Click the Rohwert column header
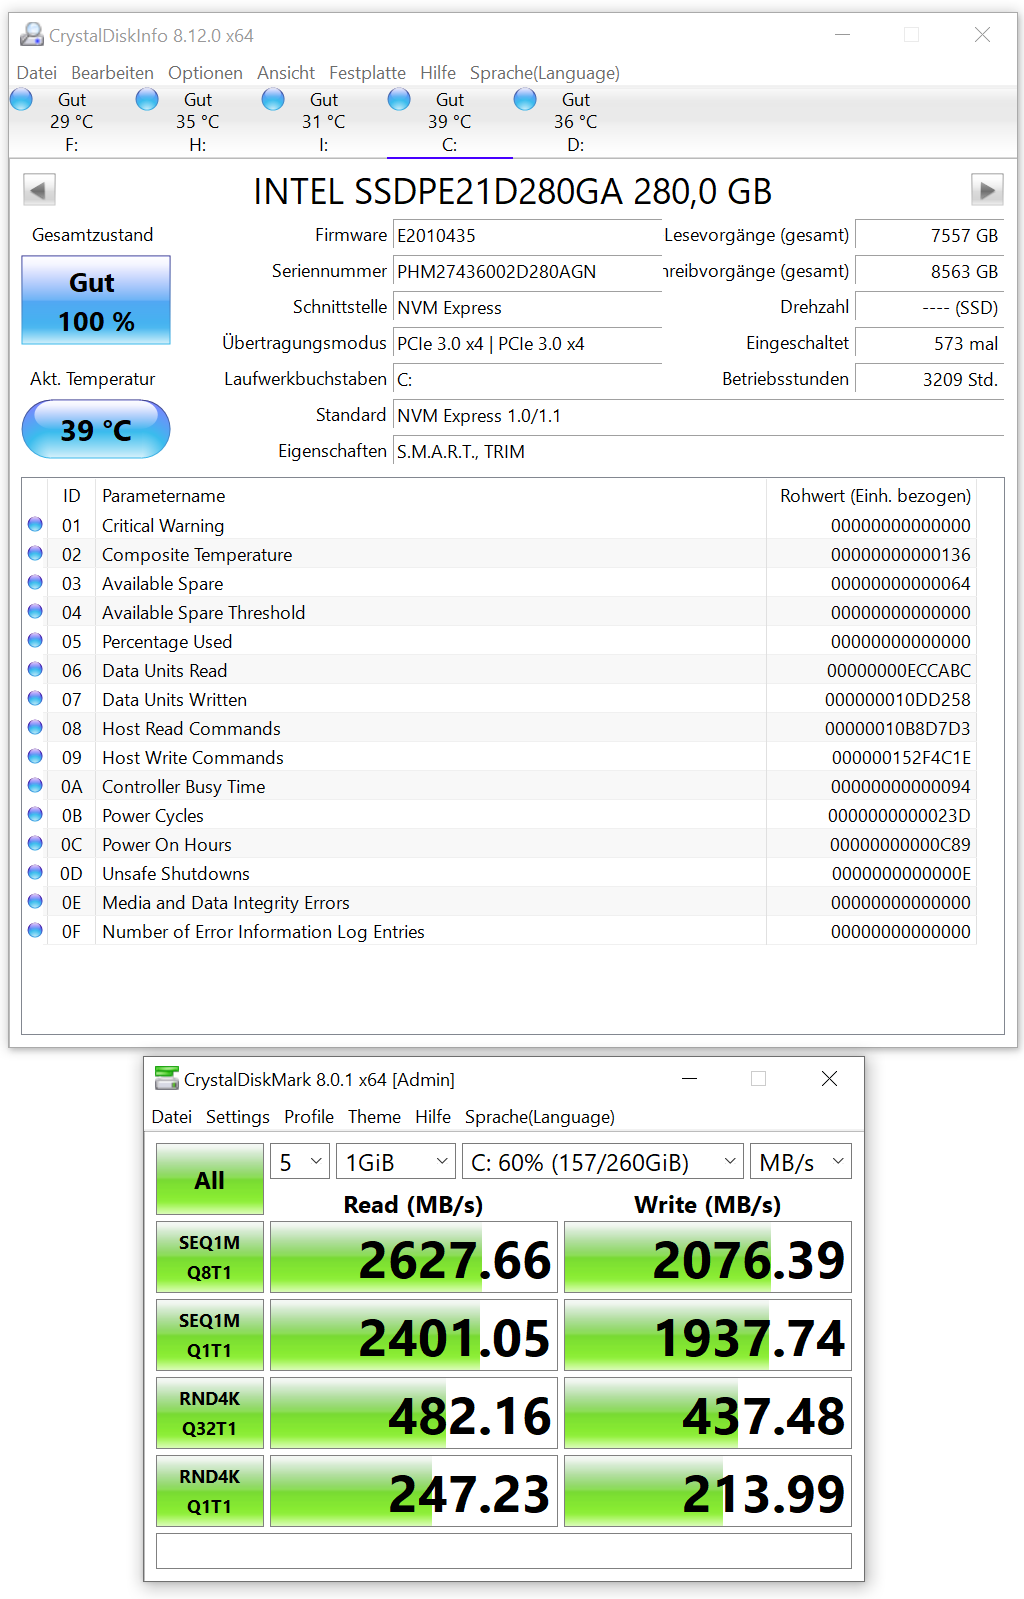The height and width of the screenshot is (1599, 1024). [871, 495]
